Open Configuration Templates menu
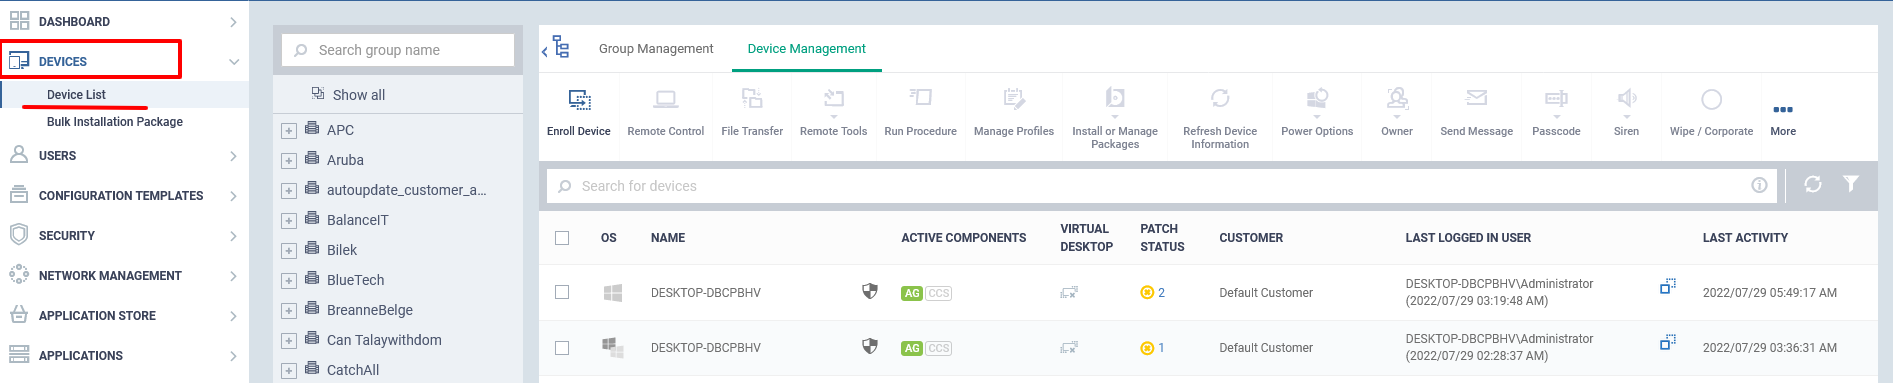Image resolution: width=1893 pixels, height=383 pixels. tap(124, 195)
